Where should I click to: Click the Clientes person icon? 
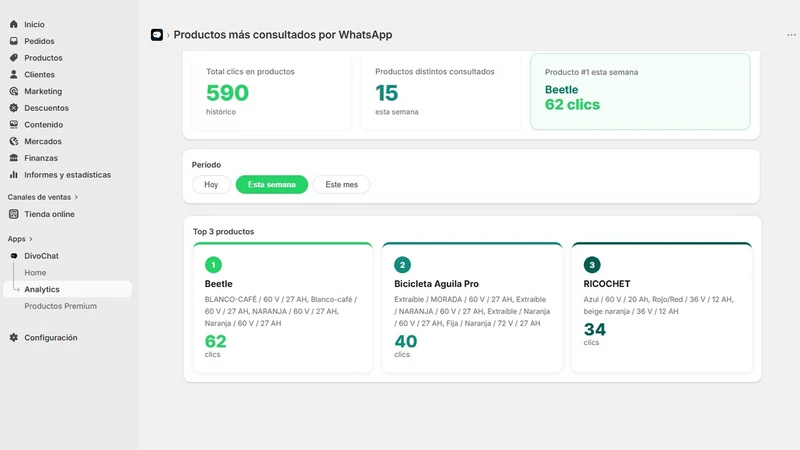tap(14, 74)
